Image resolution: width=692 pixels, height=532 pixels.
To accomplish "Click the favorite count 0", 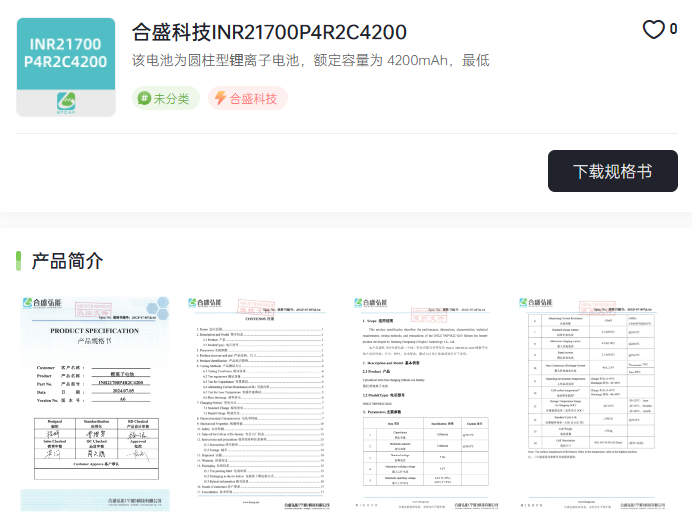I will point(673,29).
